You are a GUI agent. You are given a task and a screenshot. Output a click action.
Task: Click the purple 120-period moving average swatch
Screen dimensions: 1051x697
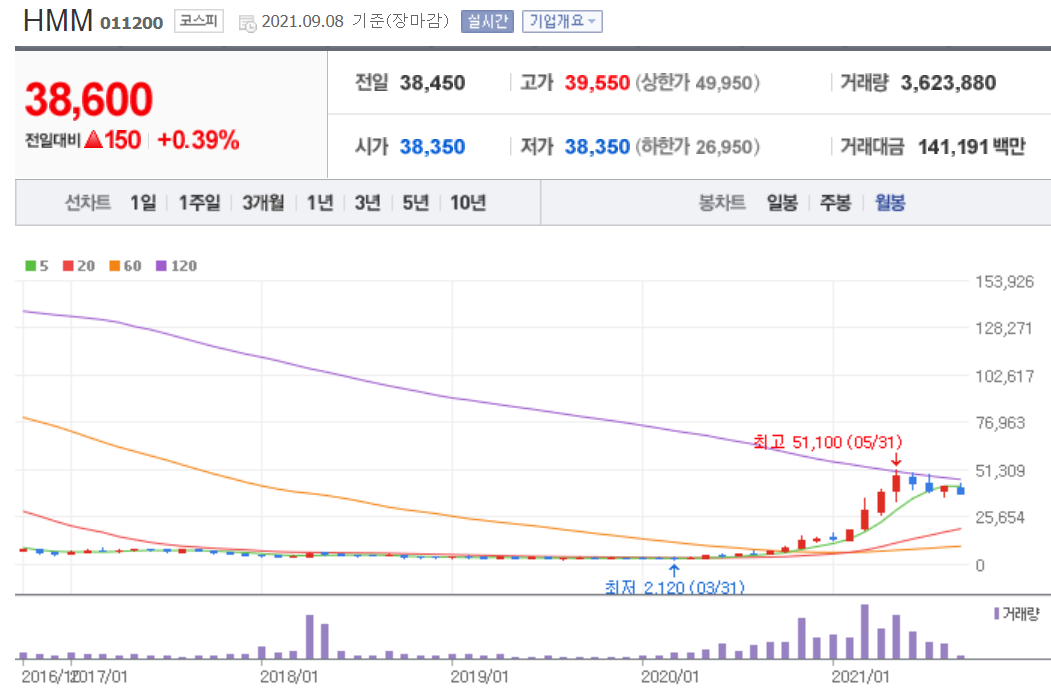point(161,266)
